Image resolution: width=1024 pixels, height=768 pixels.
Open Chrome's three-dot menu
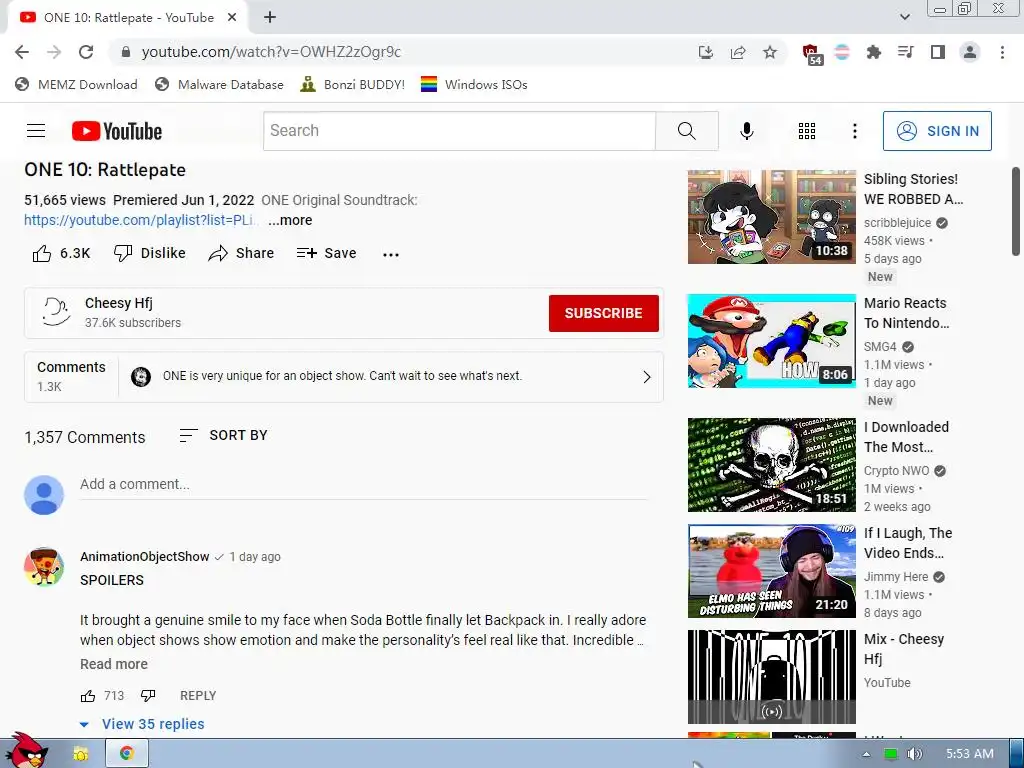coord(1002,52)
